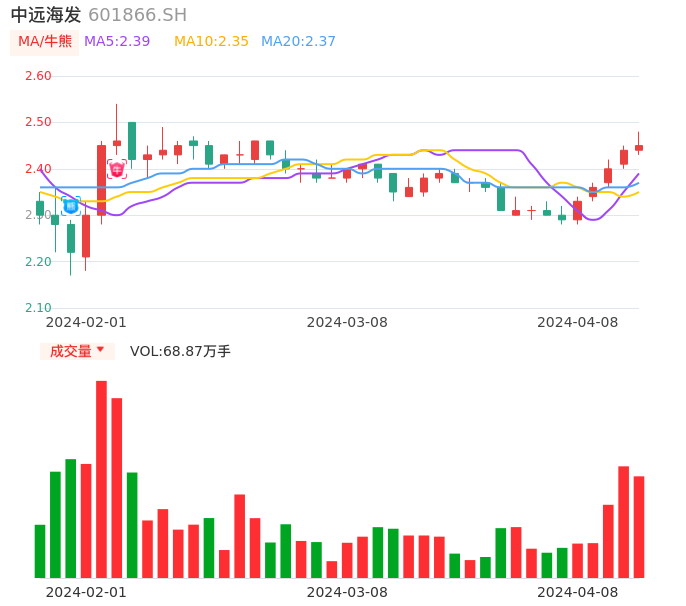Toggle the blue MA20 legend item
Screen dimensions: 686x606
pos(298,41)
